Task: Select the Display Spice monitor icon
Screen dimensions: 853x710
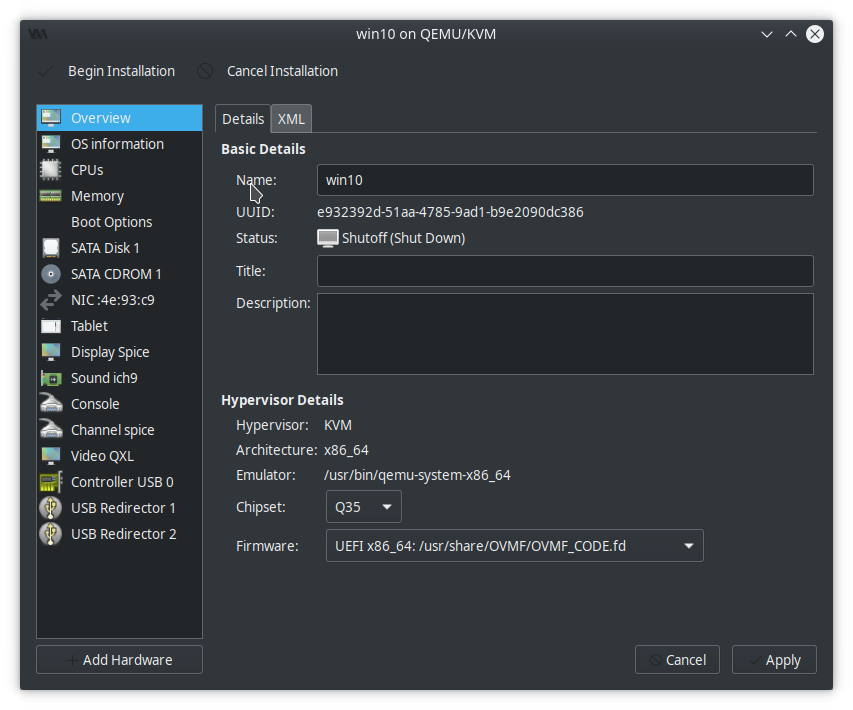Action: point(51,351)
